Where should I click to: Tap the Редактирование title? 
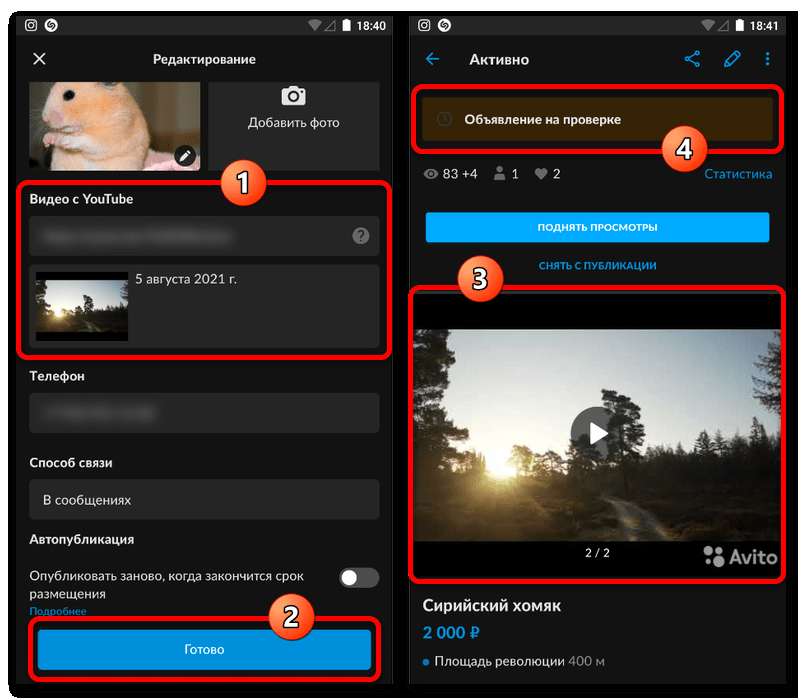click(x=204, y=59)
